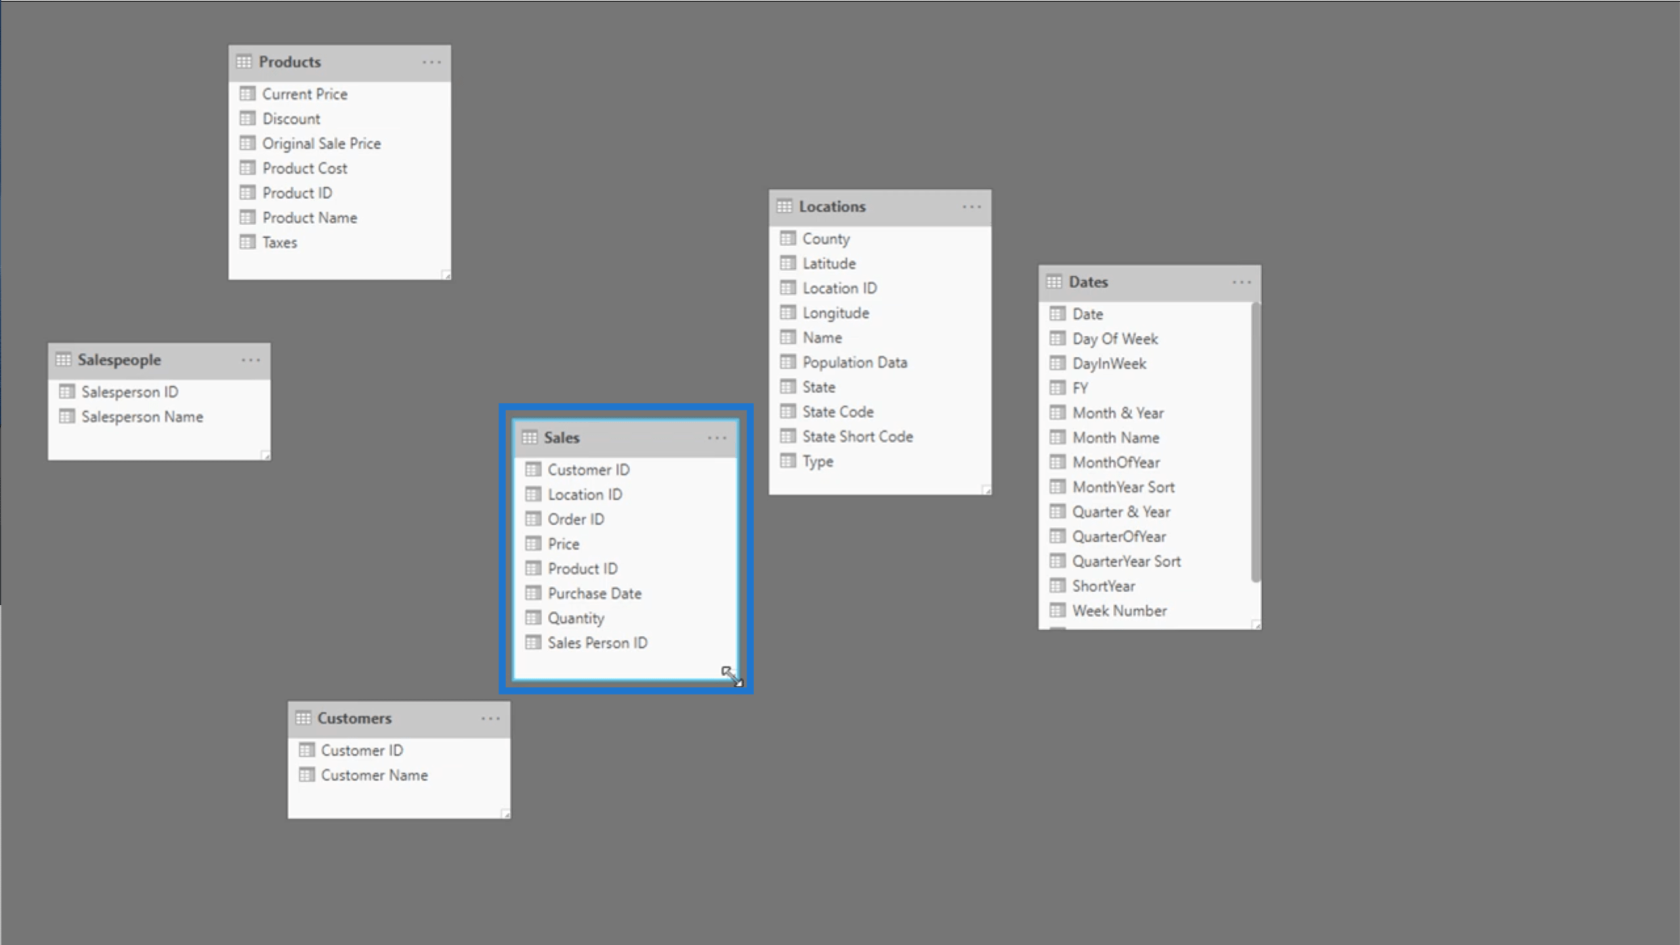
Task: Click the Dates table header icon
Action: [x=1054, y=282]
